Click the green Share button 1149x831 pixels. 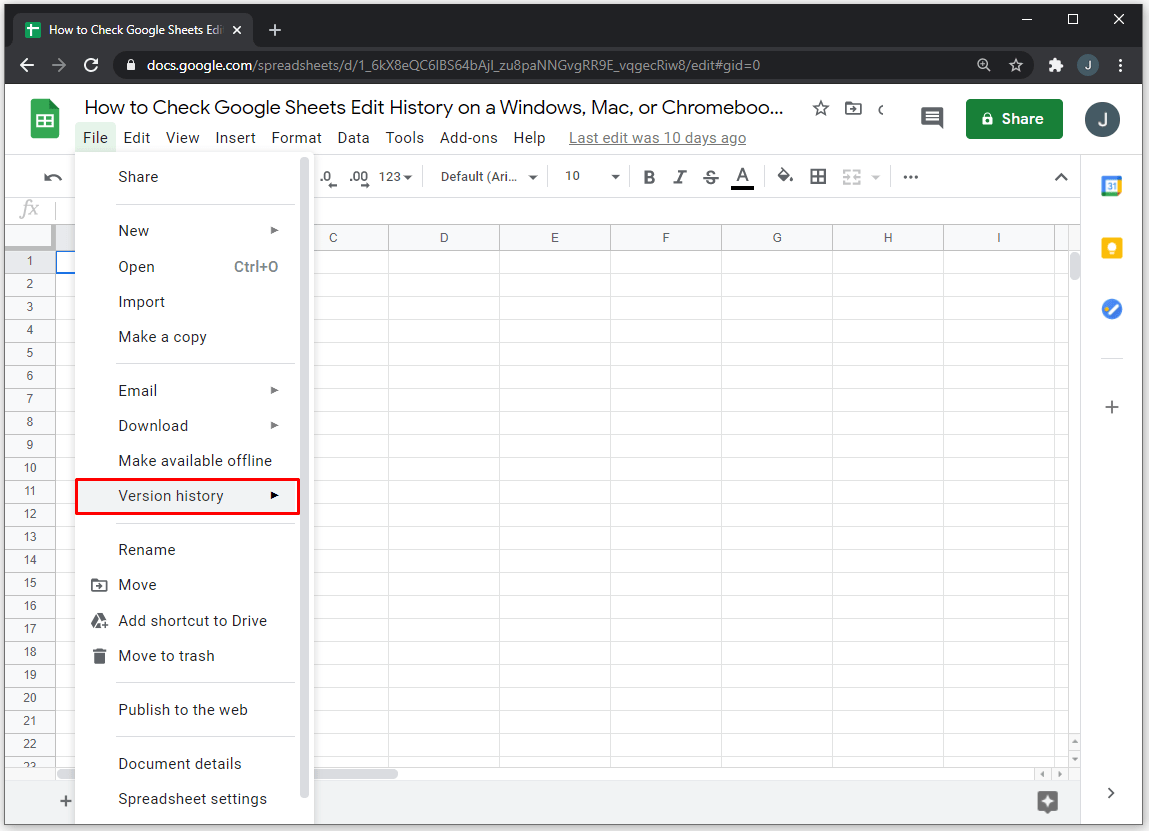click(x=1013, y=119)
